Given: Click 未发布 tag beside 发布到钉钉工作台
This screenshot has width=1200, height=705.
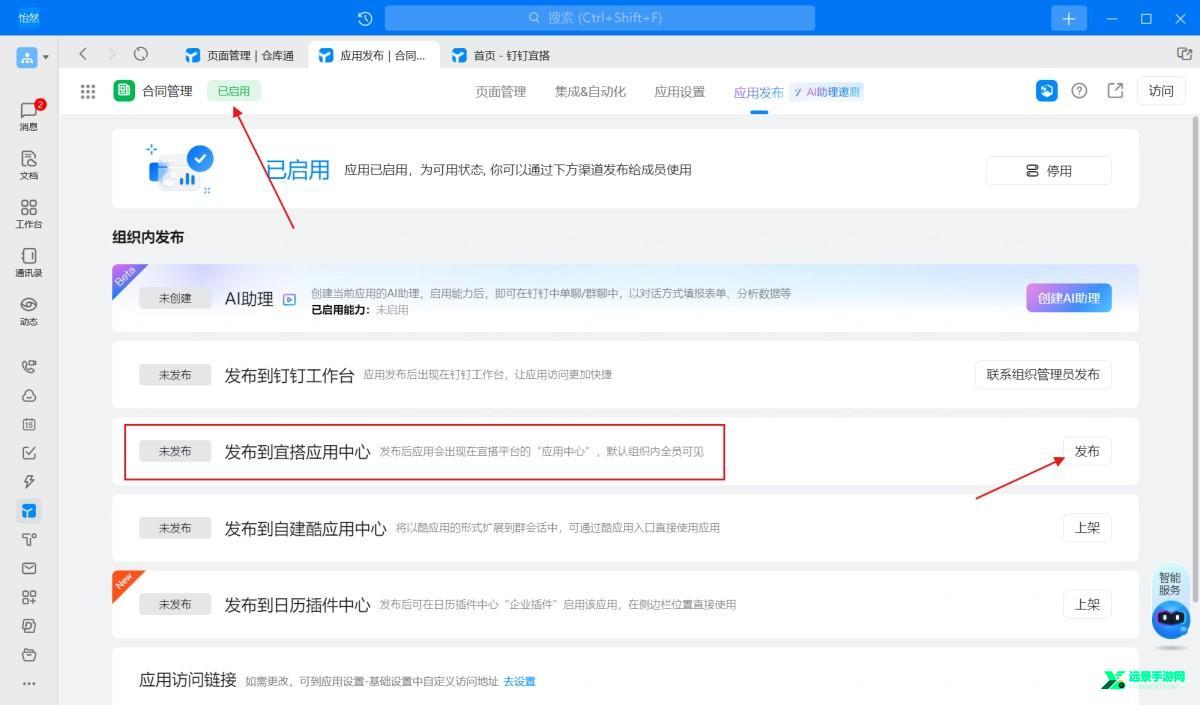Looking at the screenshot, I should 175,375.
